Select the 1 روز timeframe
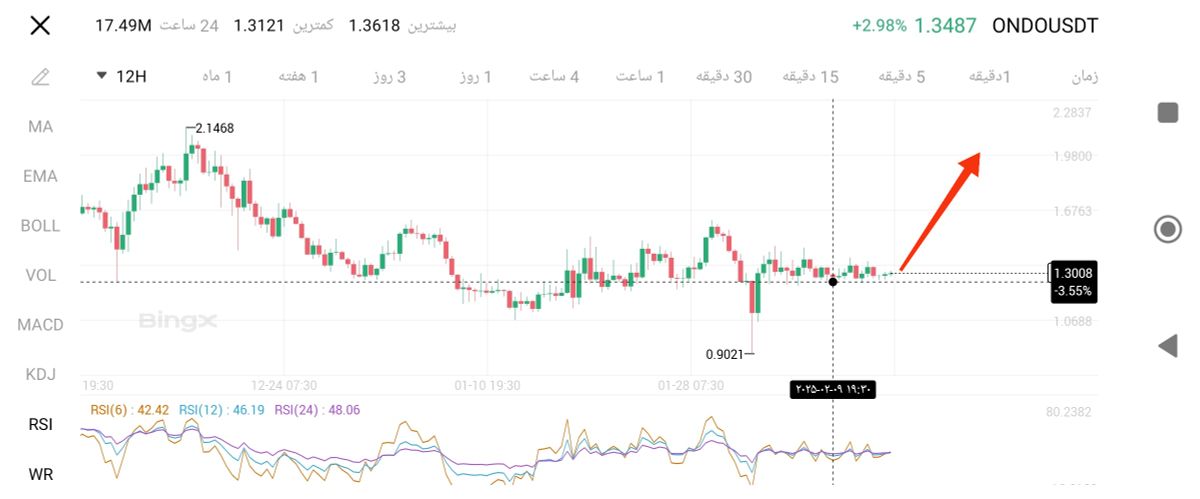This screenshot has height=499, width=1200. point(474,77)
